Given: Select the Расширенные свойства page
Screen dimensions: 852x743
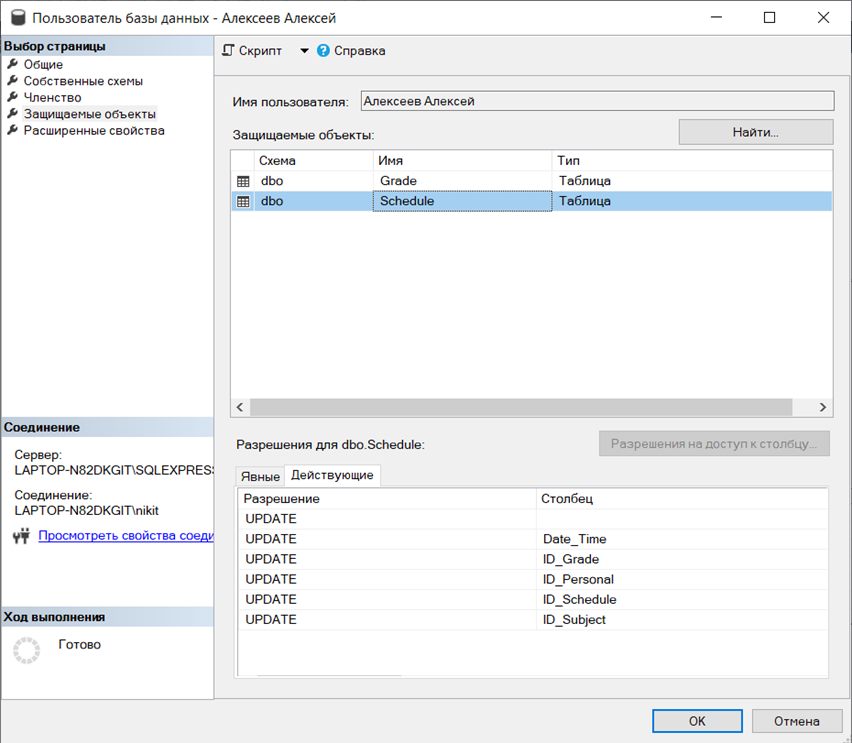Looking at the screenshot, I should pos(94,130).
